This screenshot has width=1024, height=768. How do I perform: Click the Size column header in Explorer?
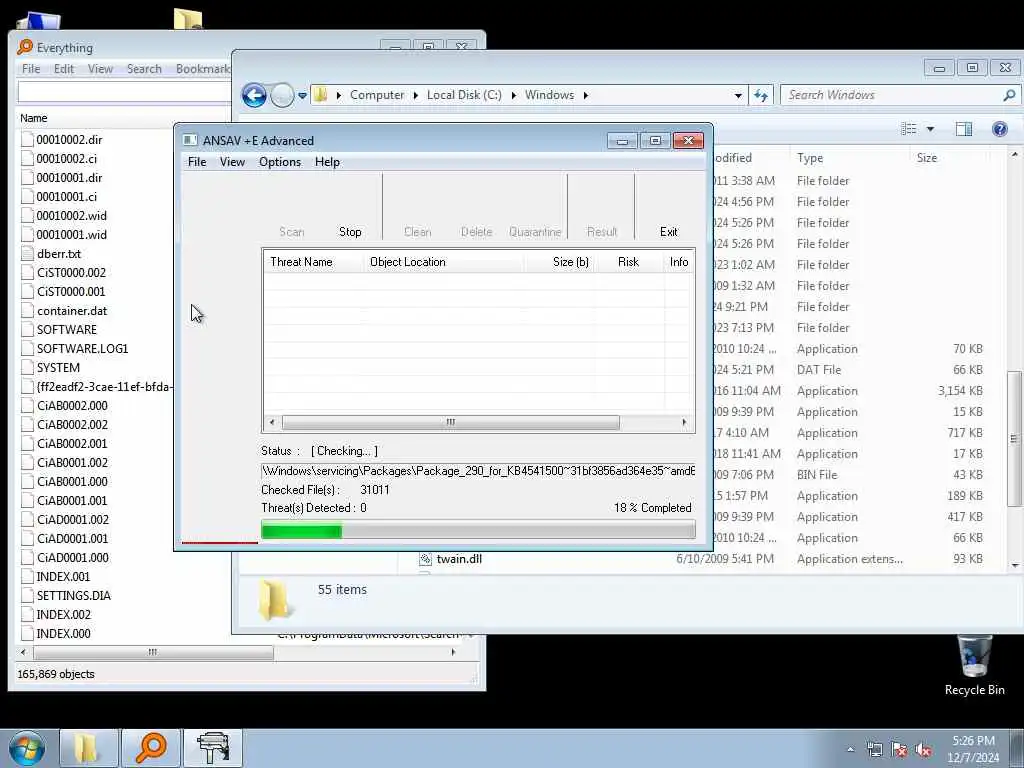click(x=950, y=158)
